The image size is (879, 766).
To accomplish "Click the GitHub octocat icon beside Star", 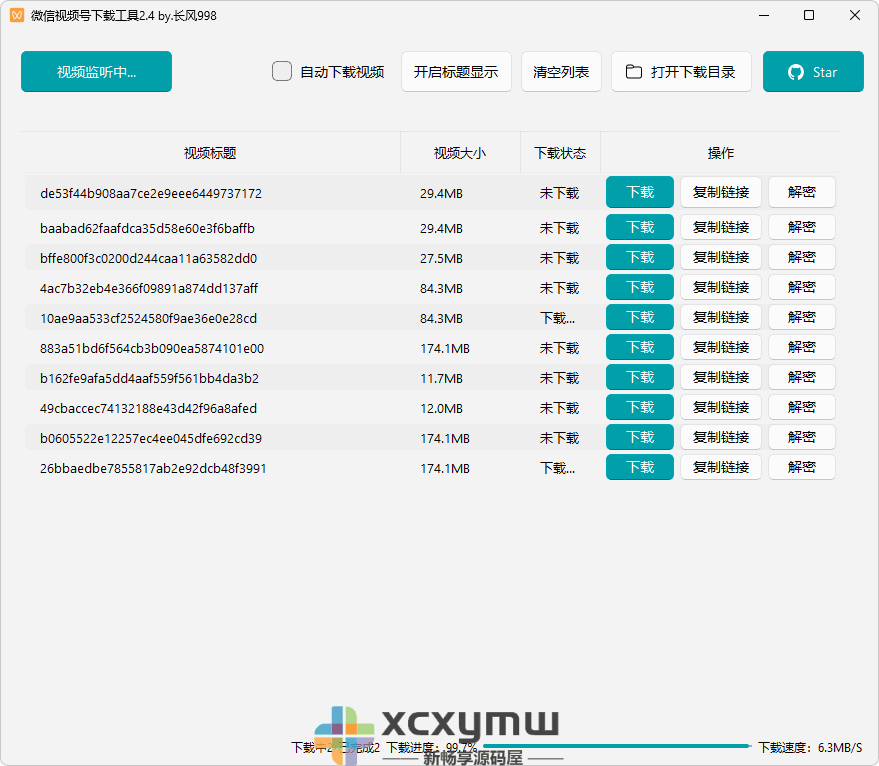I will click(x=795, y=71).
